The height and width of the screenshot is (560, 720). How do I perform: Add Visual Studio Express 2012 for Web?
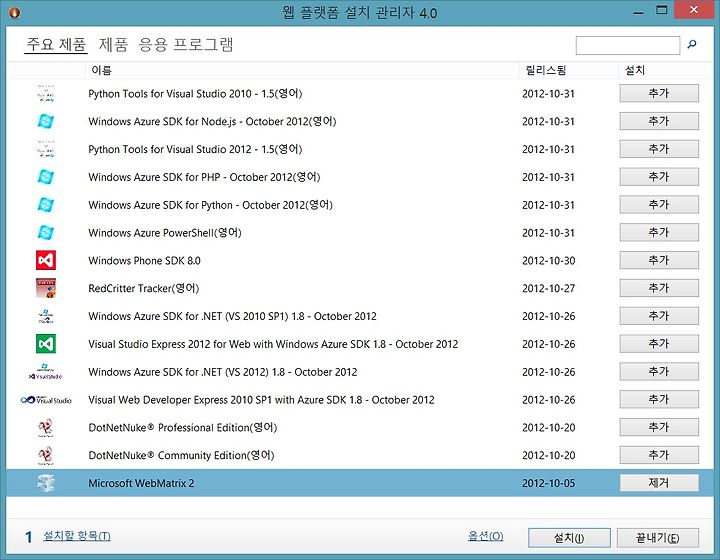coord(659,343)
